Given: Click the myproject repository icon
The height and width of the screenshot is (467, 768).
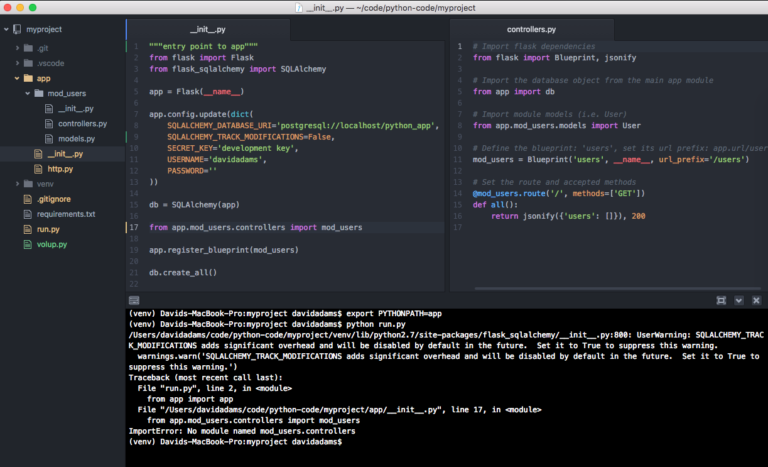Looking at the screenshot, I should (x=17, y=30).
